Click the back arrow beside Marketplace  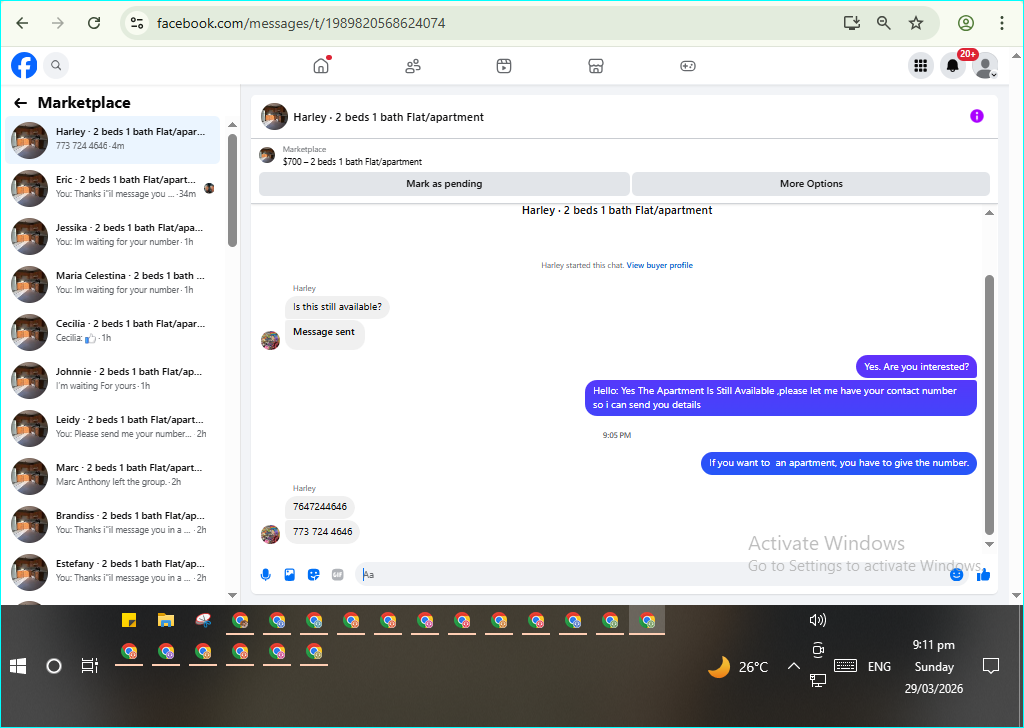[x=21, y=103]
